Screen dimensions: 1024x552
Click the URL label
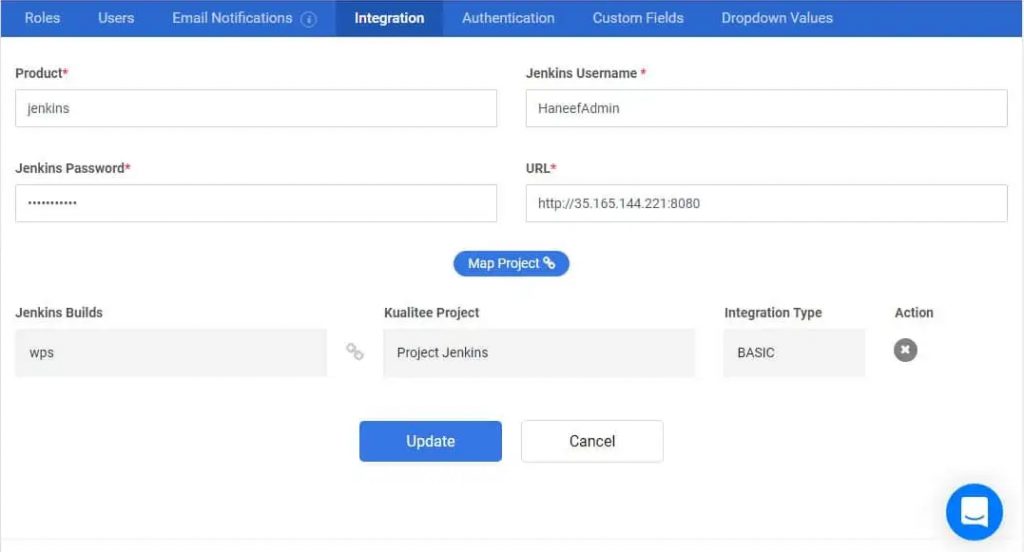(x=541, y=168)
